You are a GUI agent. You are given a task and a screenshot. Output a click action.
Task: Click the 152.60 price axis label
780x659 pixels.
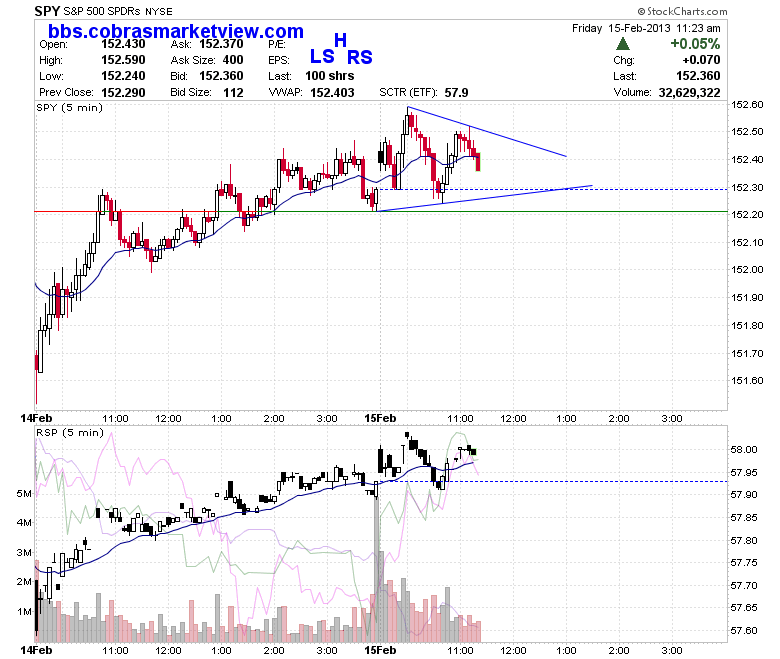pos(747,104)
